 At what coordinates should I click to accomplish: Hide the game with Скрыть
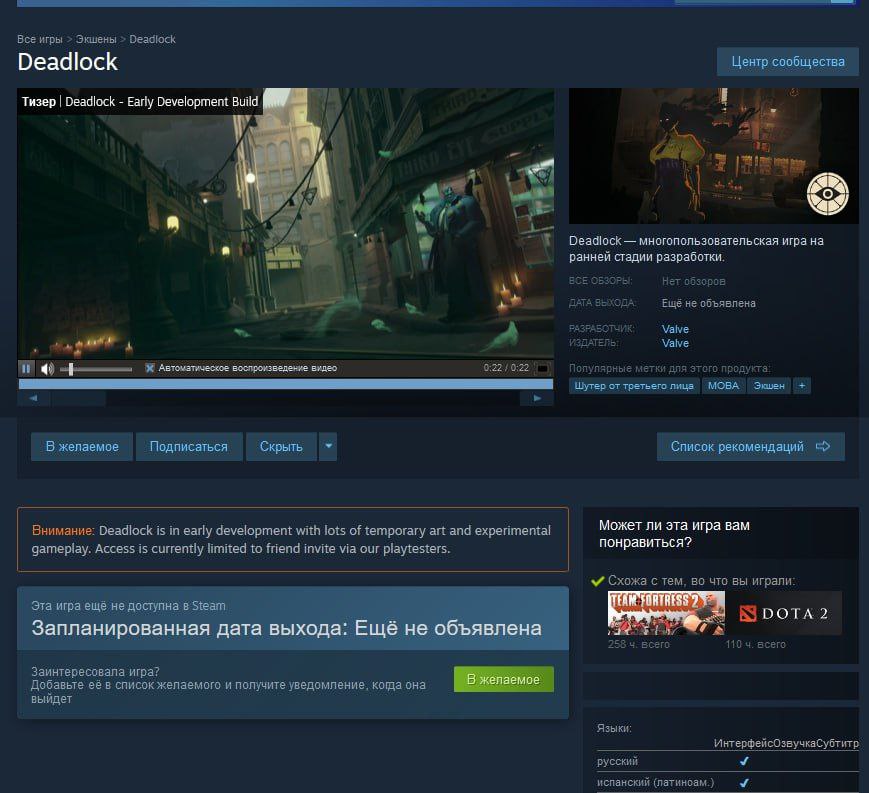tap(281, 447)
